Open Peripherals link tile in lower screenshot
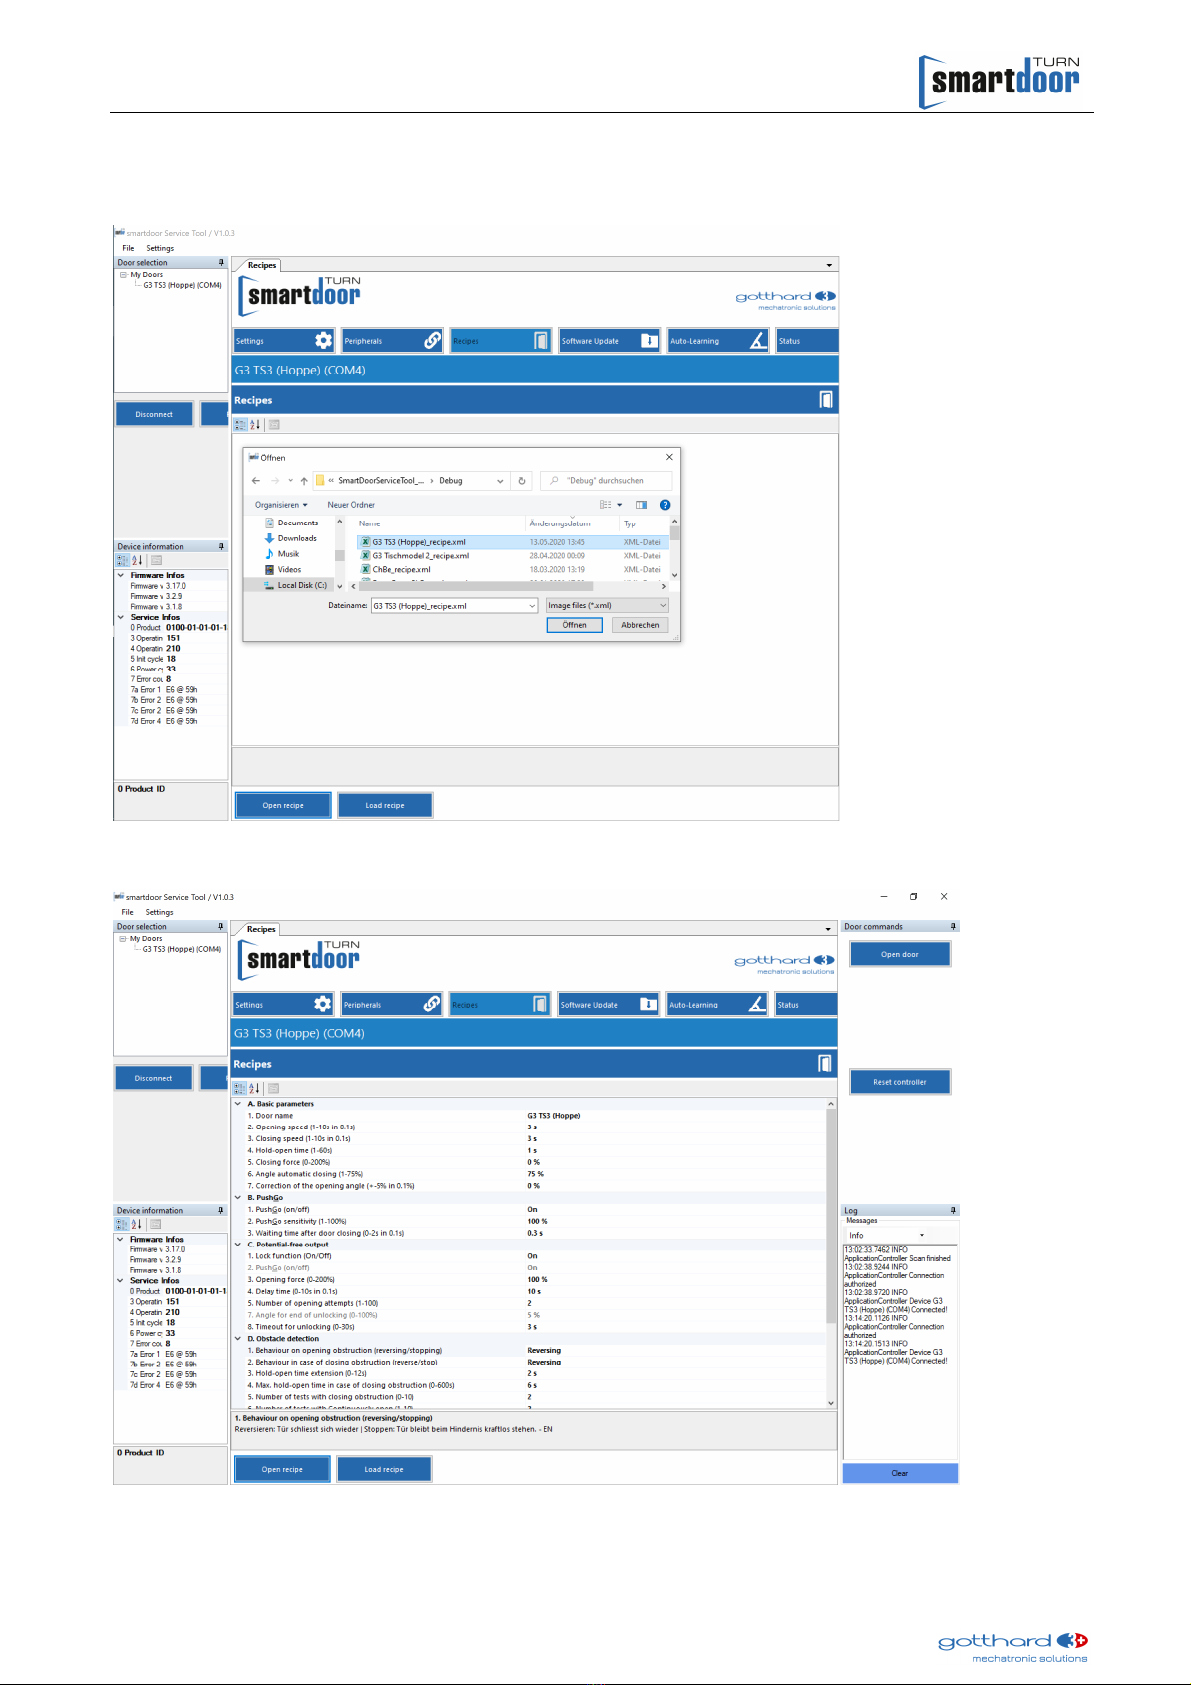 click(x=392, y=1005)
